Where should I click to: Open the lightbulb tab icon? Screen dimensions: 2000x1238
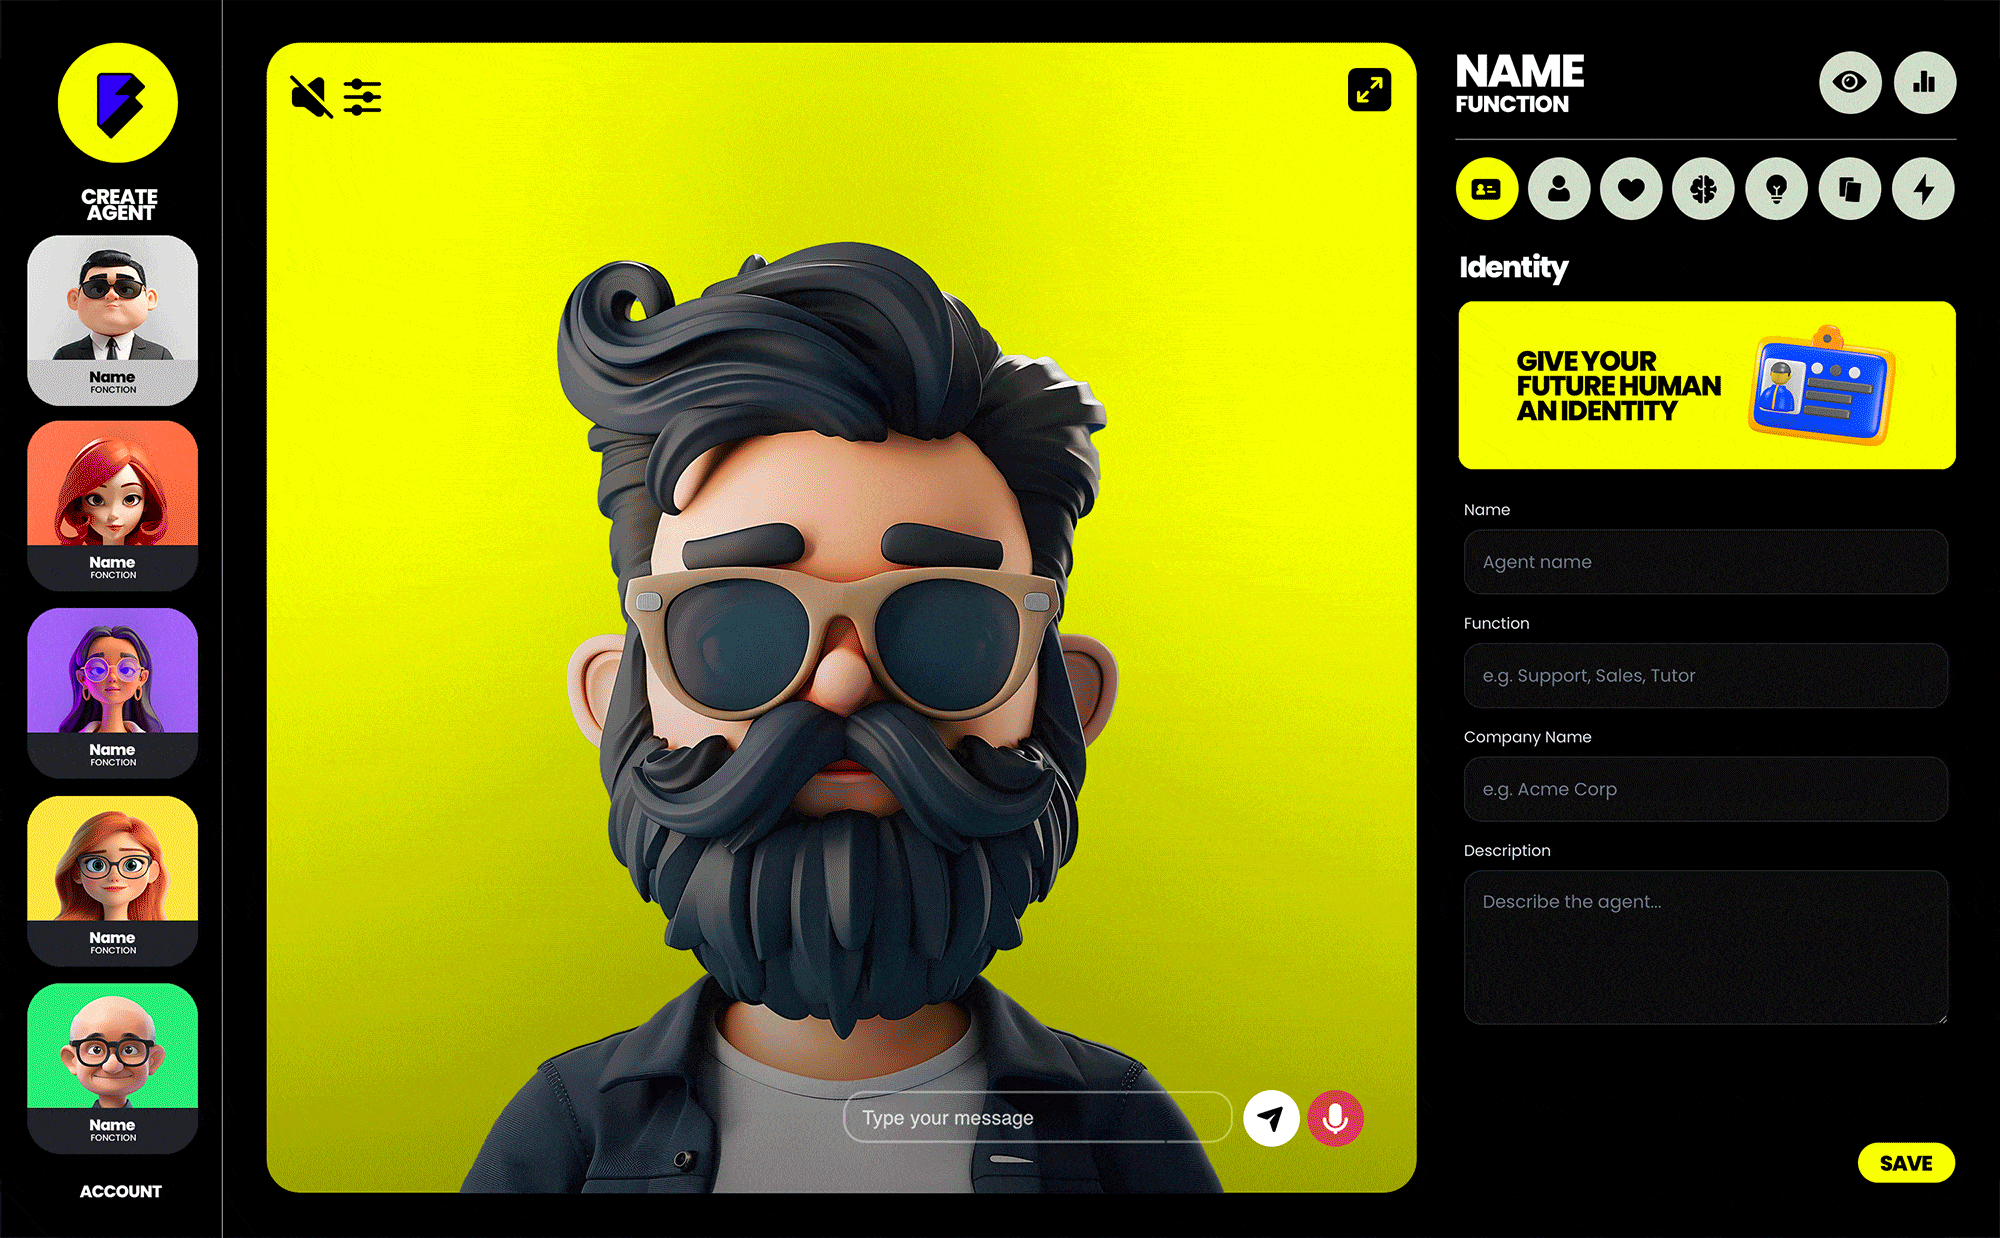click(x=1777, y=189)
